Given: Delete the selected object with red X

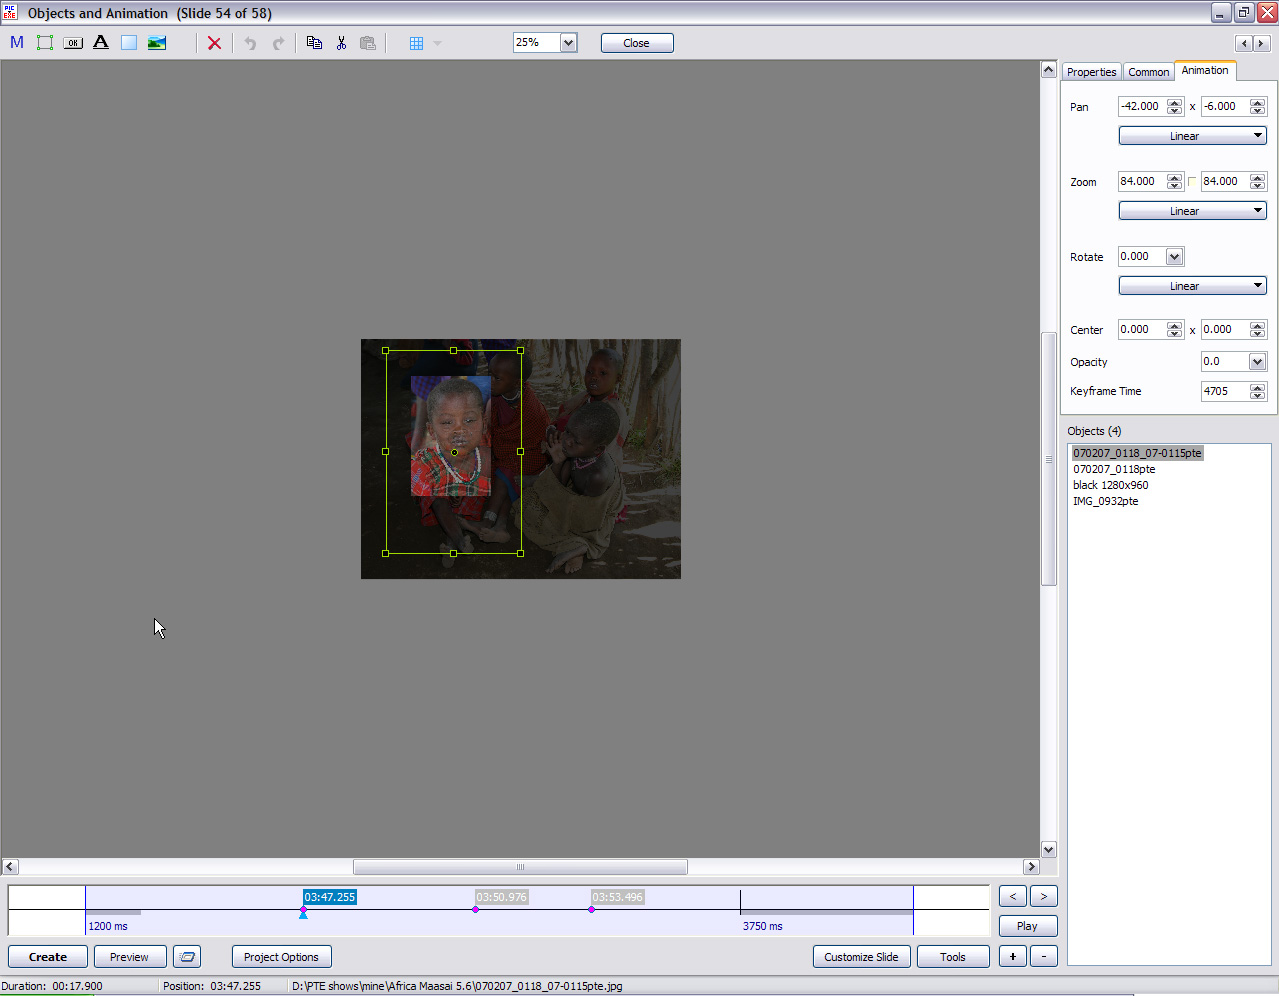Looking at the screenshot, I should tap(214, 43).
